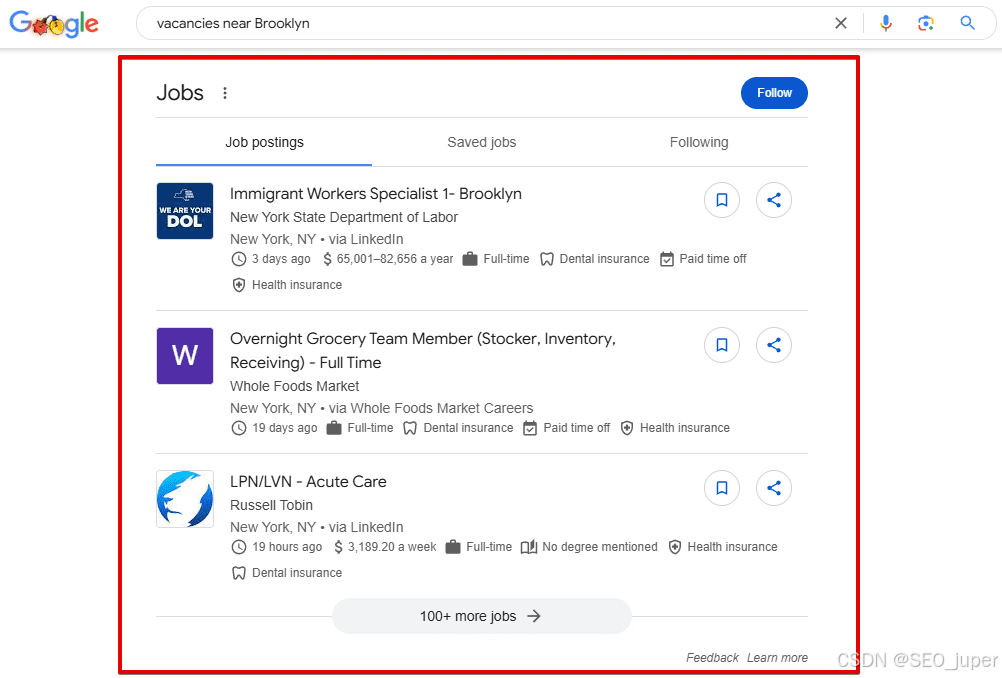Click the '100+ more jobs' button
This screenshot has width=1002, height=678.
pos(481,616)
